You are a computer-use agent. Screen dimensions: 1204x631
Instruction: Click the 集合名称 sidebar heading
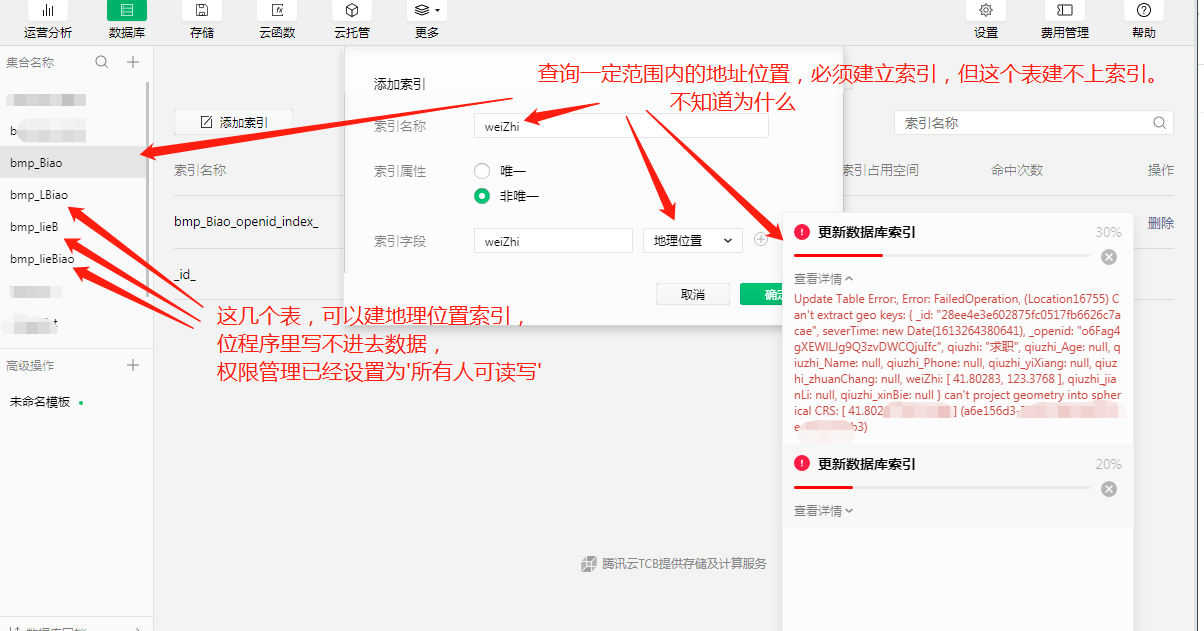point(30,62)
